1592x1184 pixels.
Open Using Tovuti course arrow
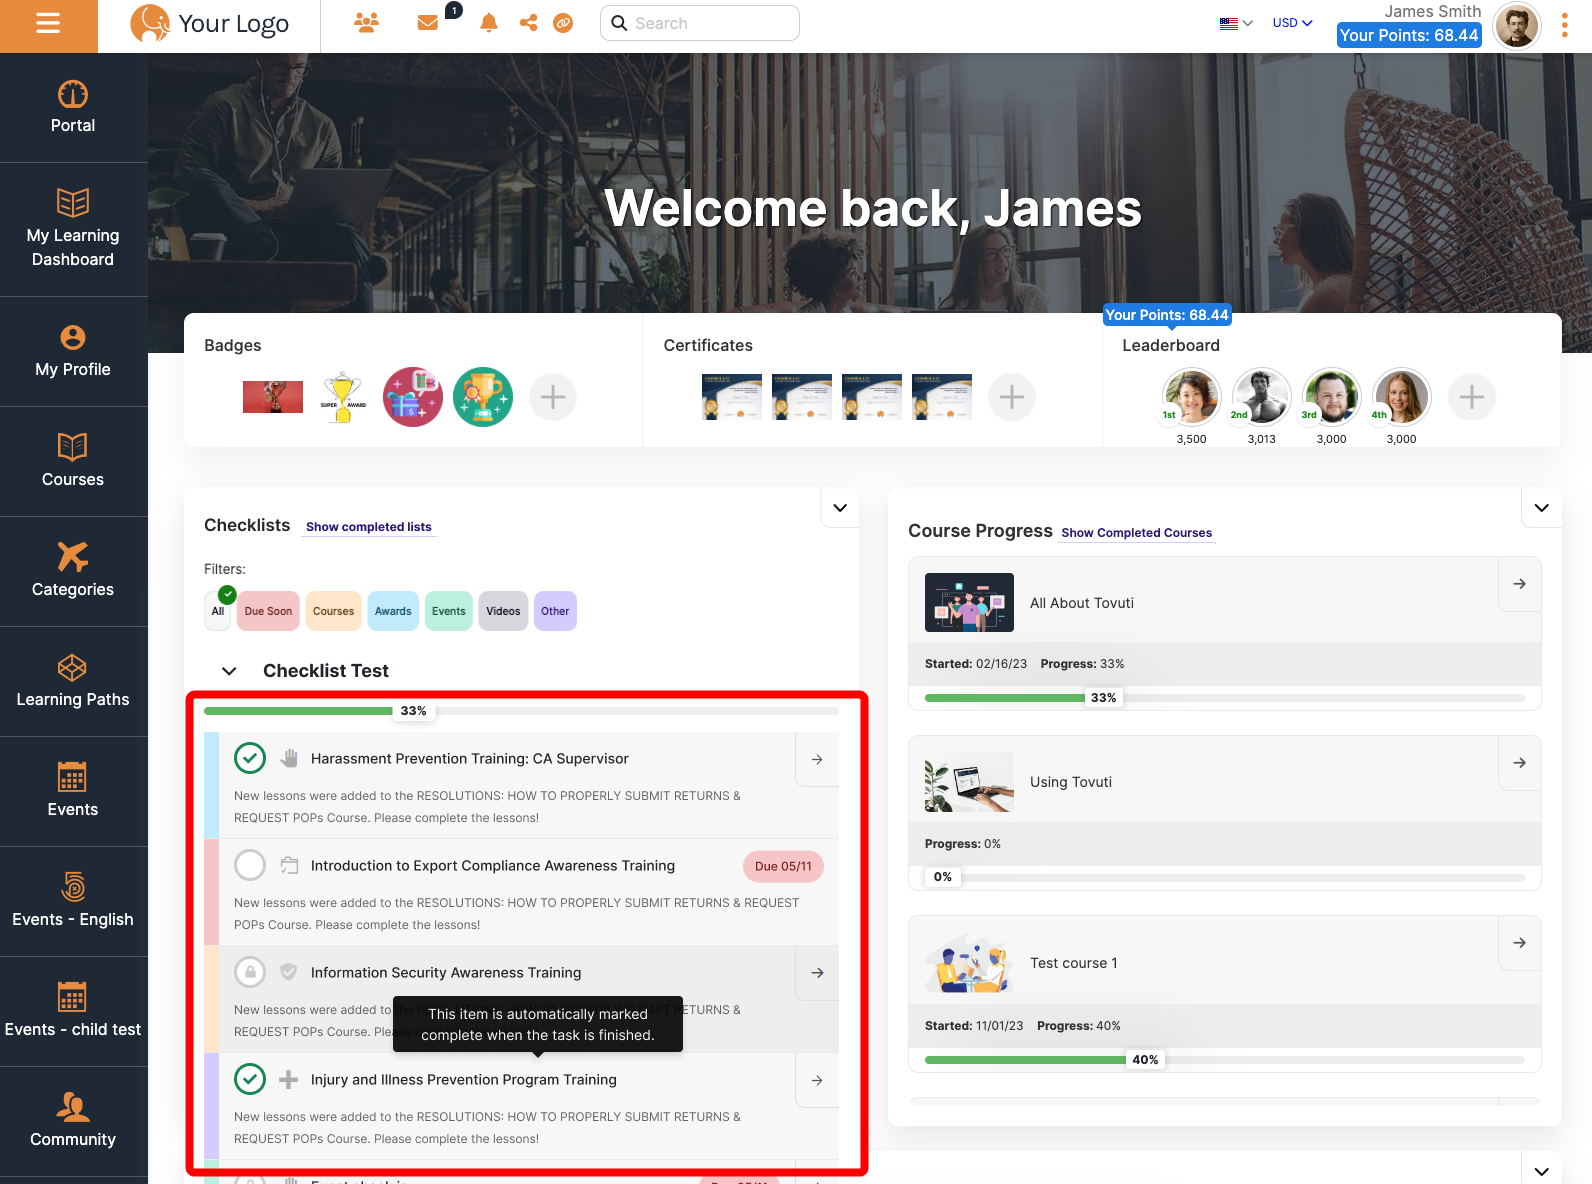pos(1520,763)
